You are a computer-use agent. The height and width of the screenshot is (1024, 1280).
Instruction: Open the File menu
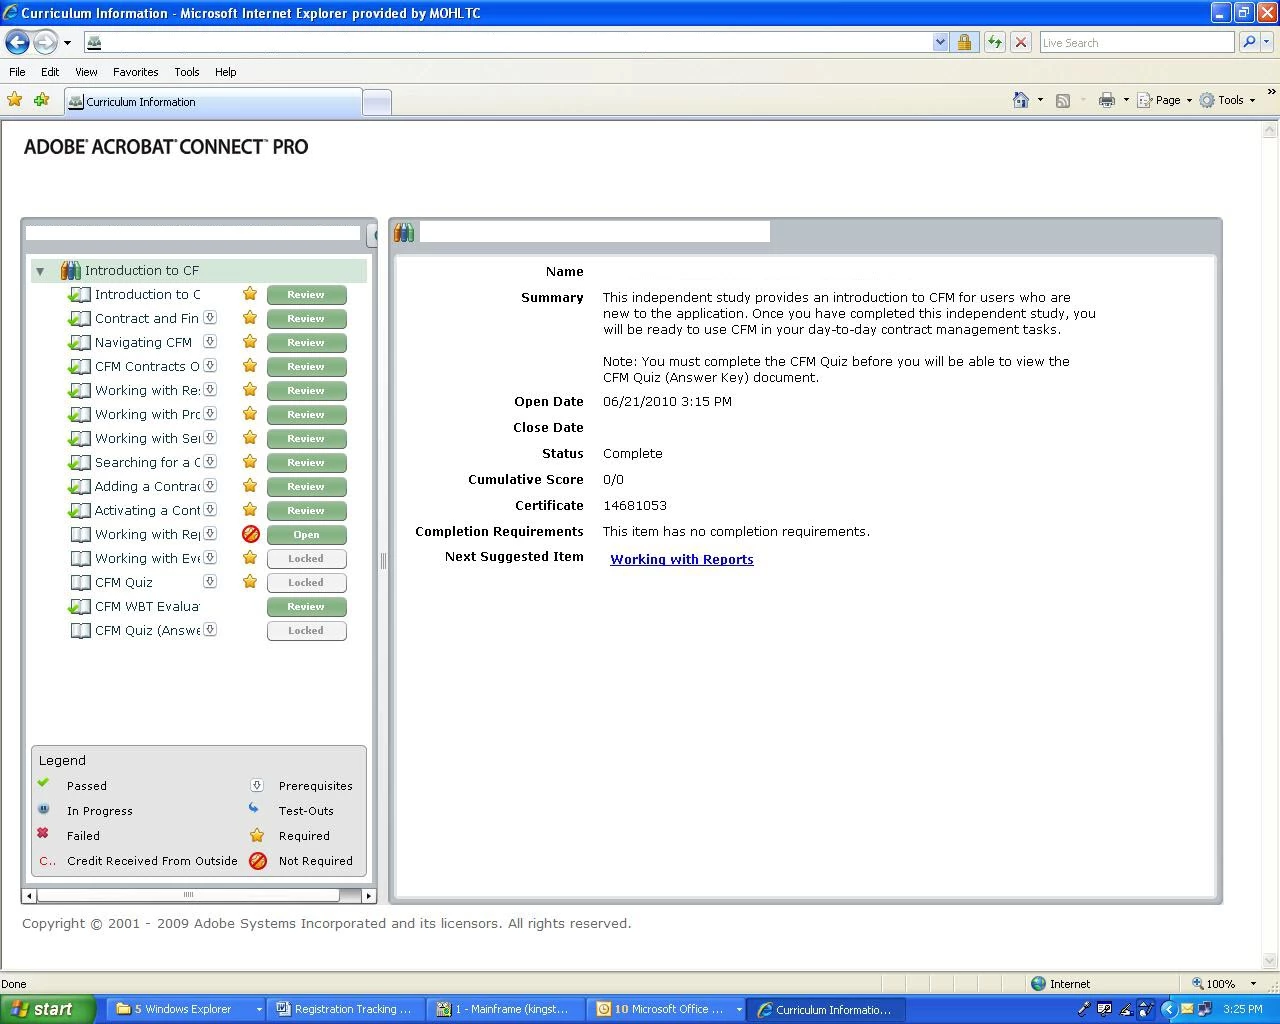17,72
